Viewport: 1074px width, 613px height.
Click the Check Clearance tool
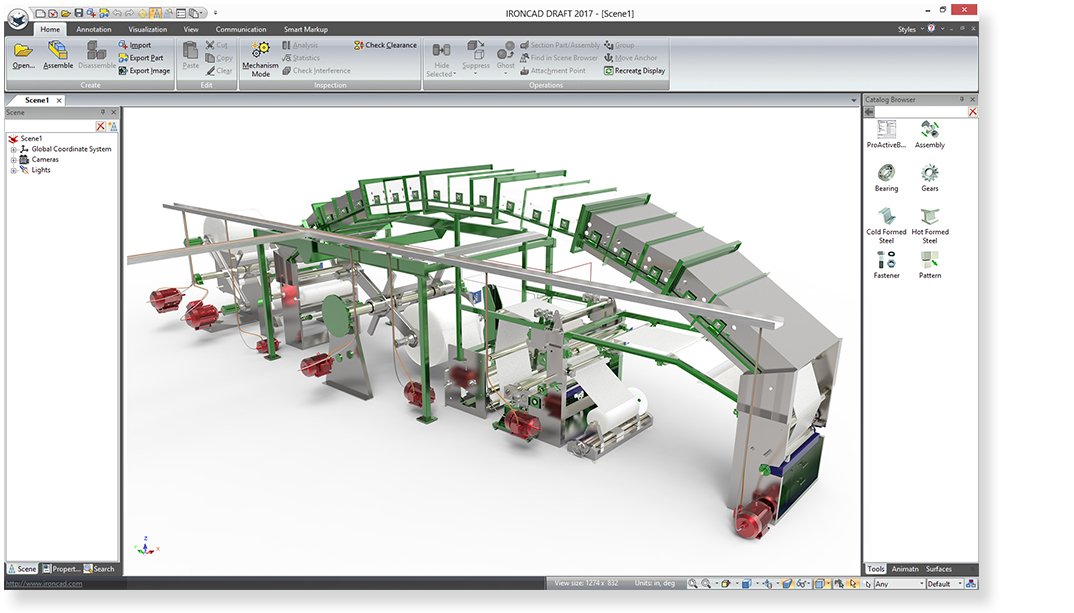tap(385, 45)
